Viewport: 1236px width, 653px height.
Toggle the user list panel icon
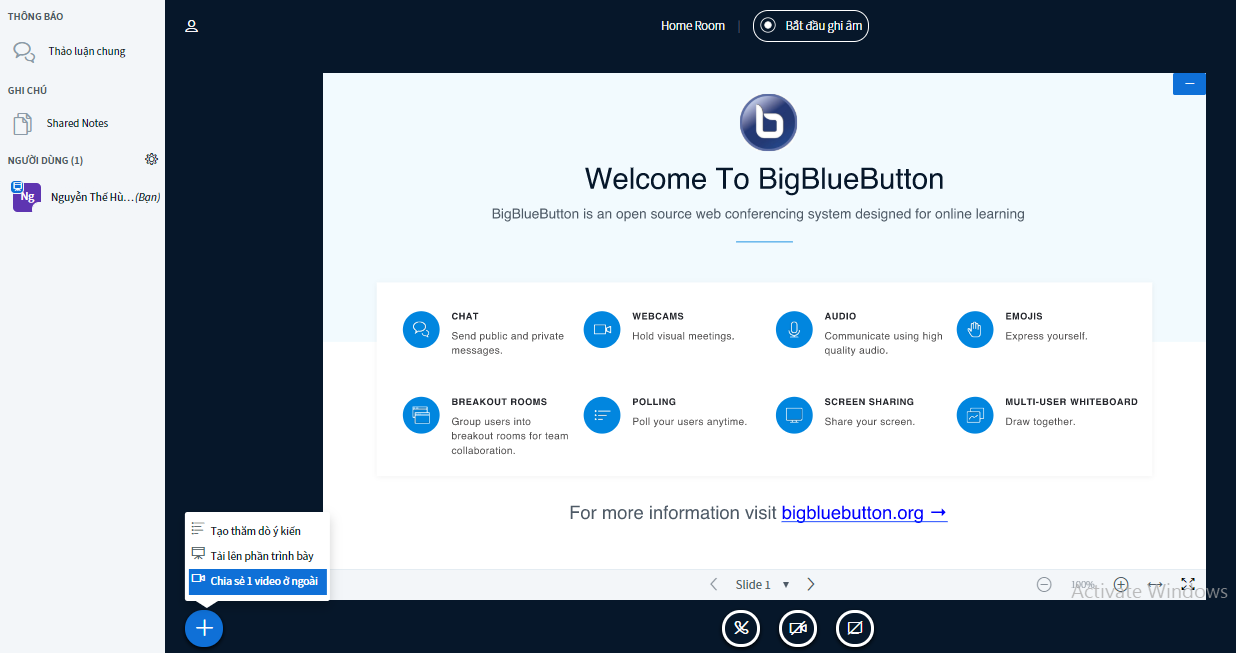192,26
